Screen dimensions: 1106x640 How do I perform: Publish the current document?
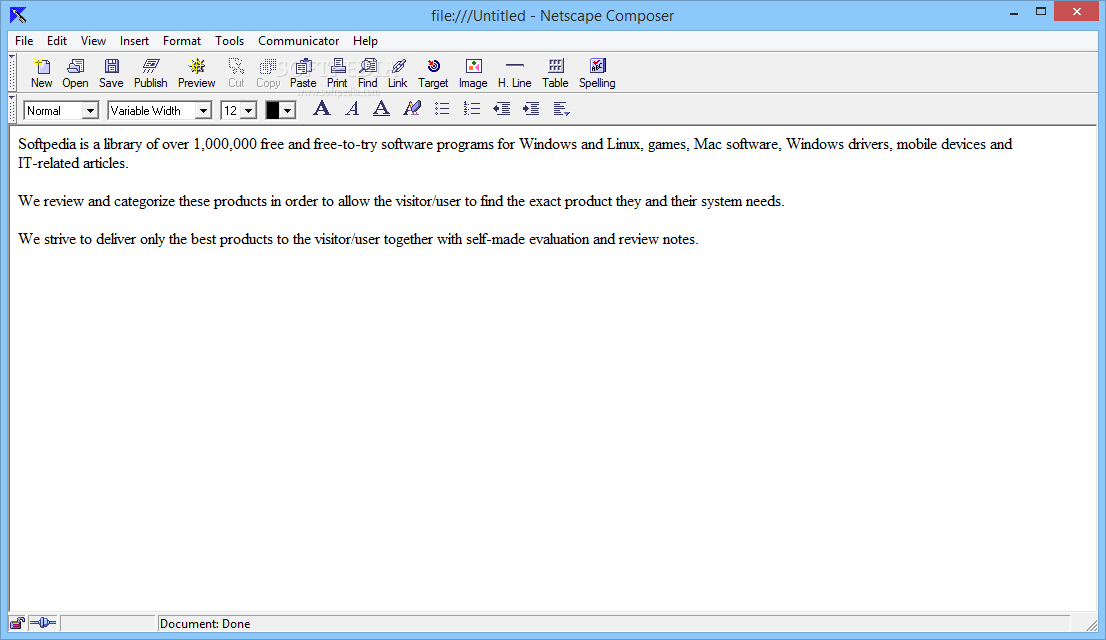pyautogui.click(x=150, y=71)
